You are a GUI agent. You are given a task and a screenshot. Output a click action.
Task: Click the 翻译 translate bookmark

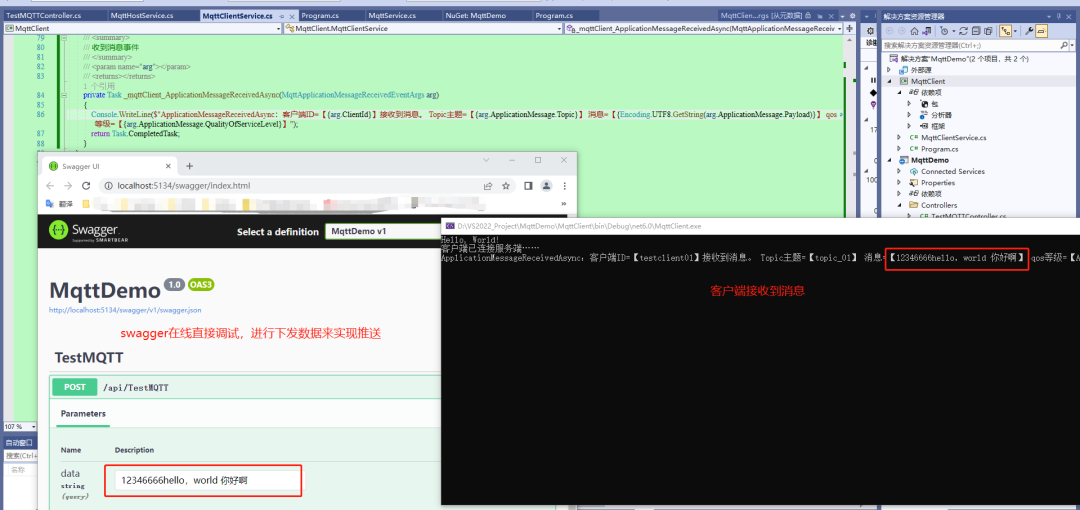tap(58, 204)
